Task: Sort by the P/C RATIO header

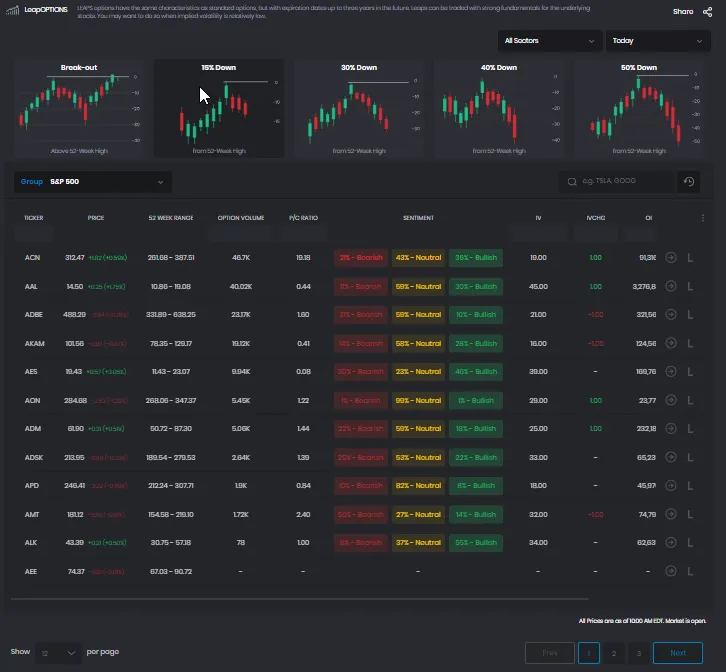Action: pos(303,218)
